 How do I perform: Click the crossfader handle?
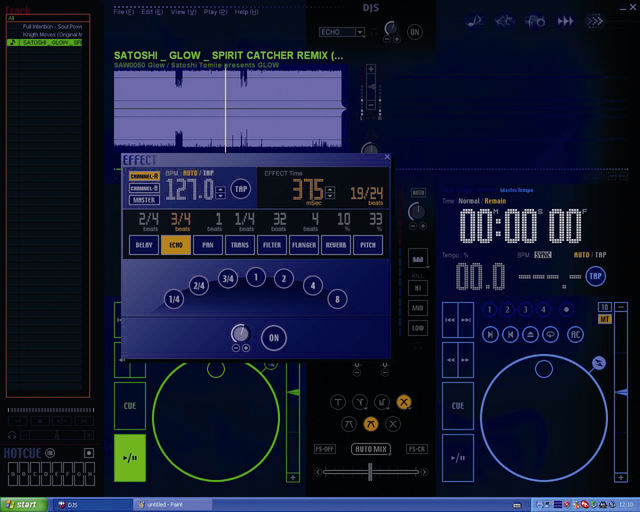click(370, 472)
